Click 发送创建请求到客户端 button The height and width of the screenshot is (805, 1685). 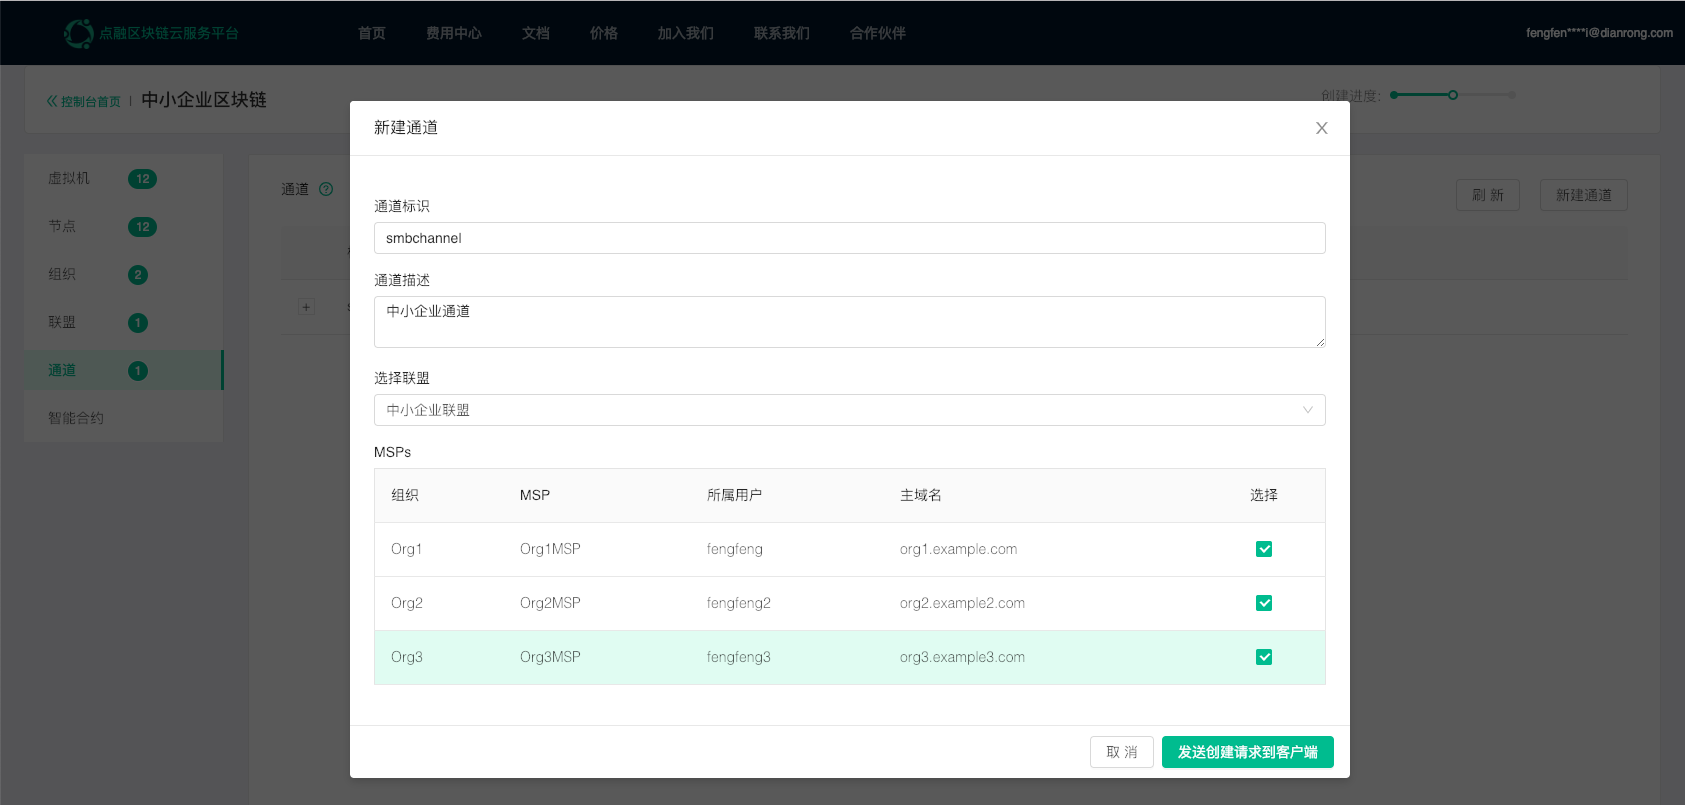[1248, 752]
